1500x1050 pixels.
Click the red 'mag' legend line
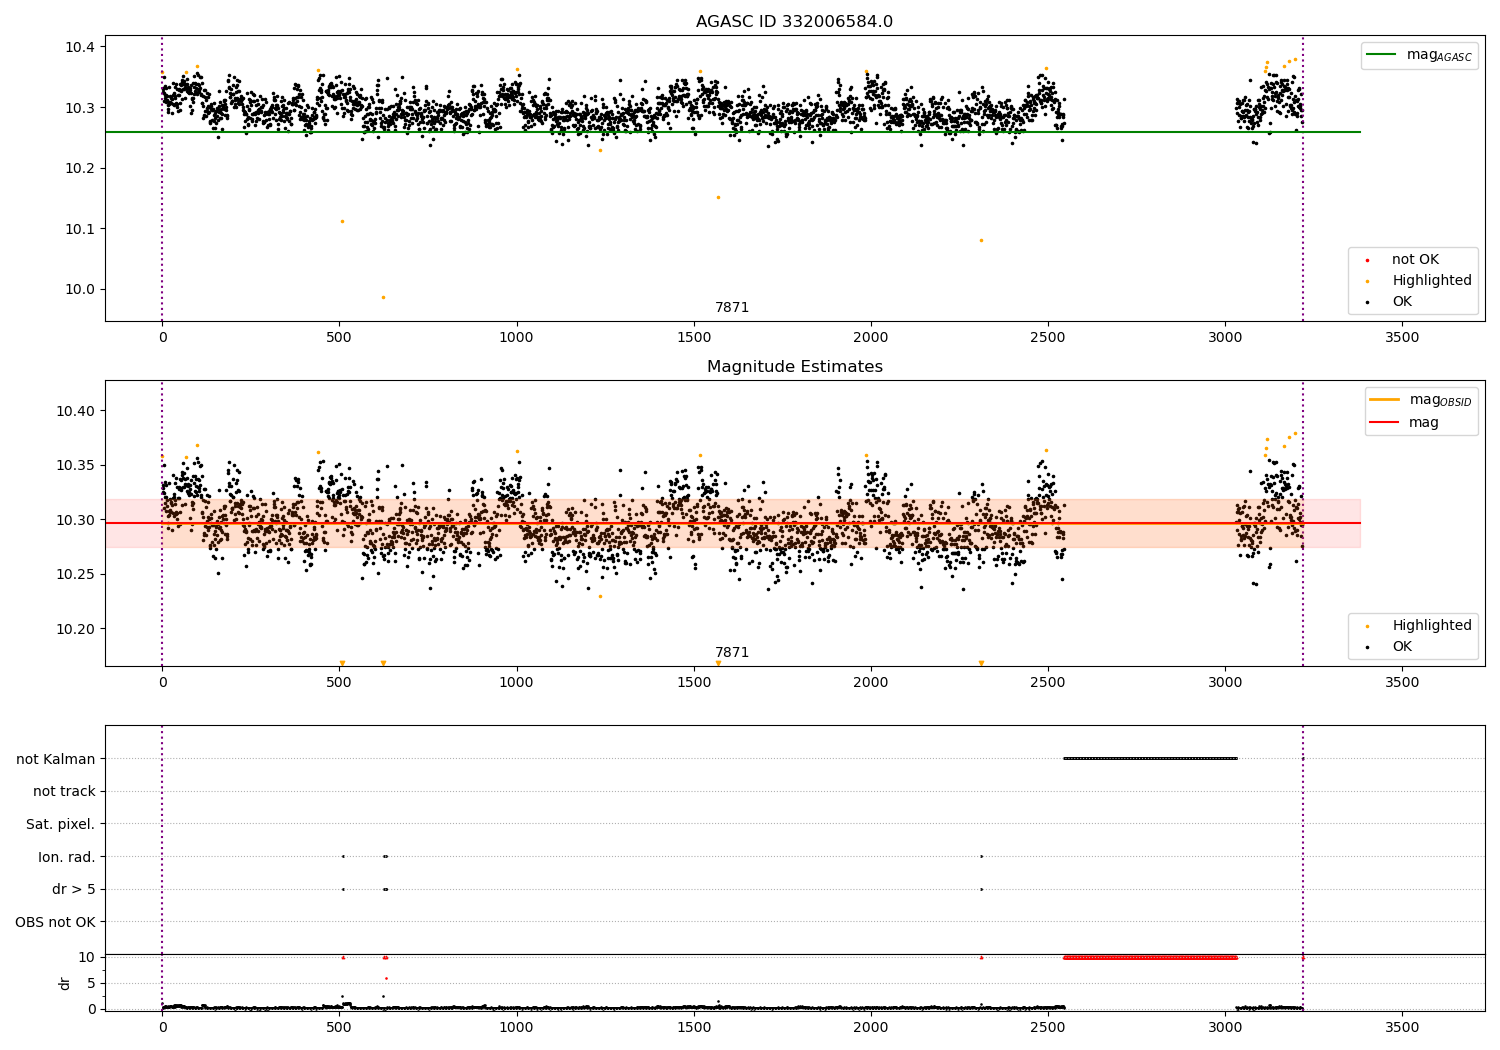pos(1385,422)
